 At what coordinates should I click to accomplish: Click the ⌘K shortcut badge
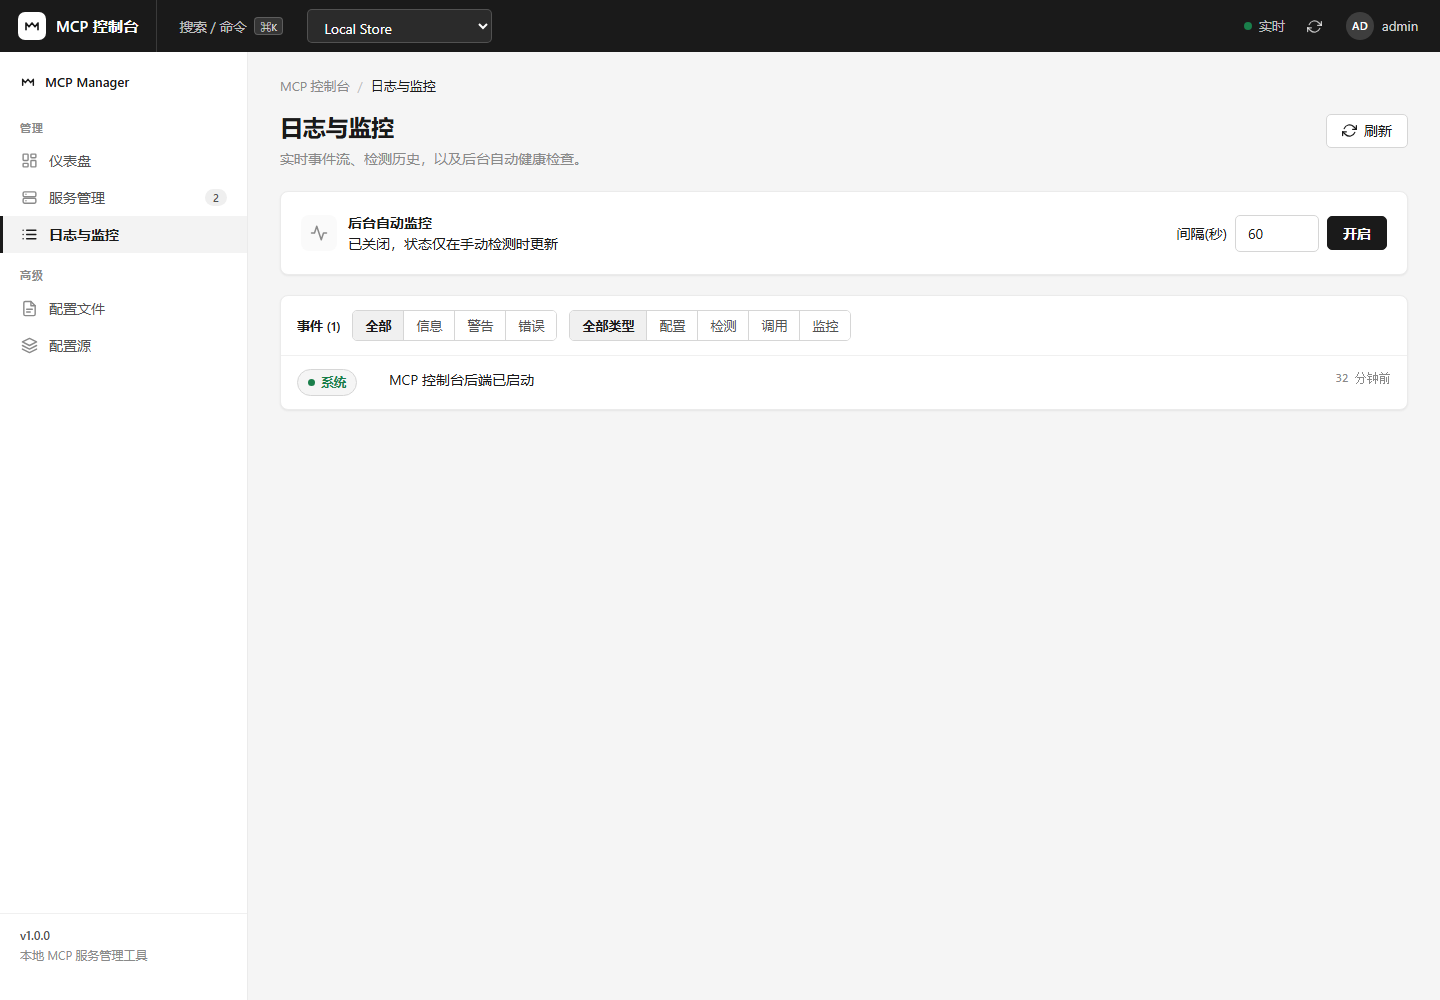tap(268, 27)
